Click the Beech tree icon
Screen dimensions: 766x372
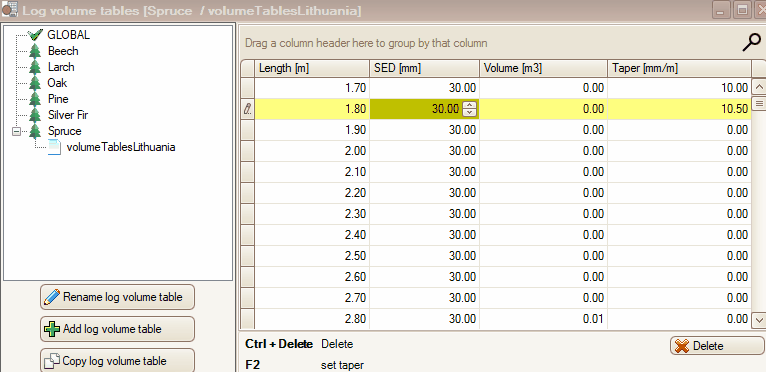coord(35,51)
